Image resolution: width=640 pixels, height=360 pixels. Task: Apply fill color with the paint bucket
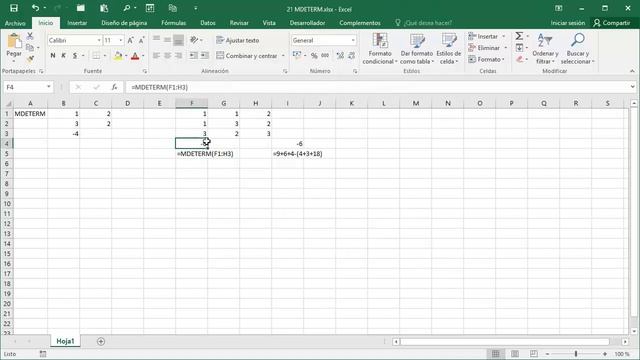[x=118, y=56]
